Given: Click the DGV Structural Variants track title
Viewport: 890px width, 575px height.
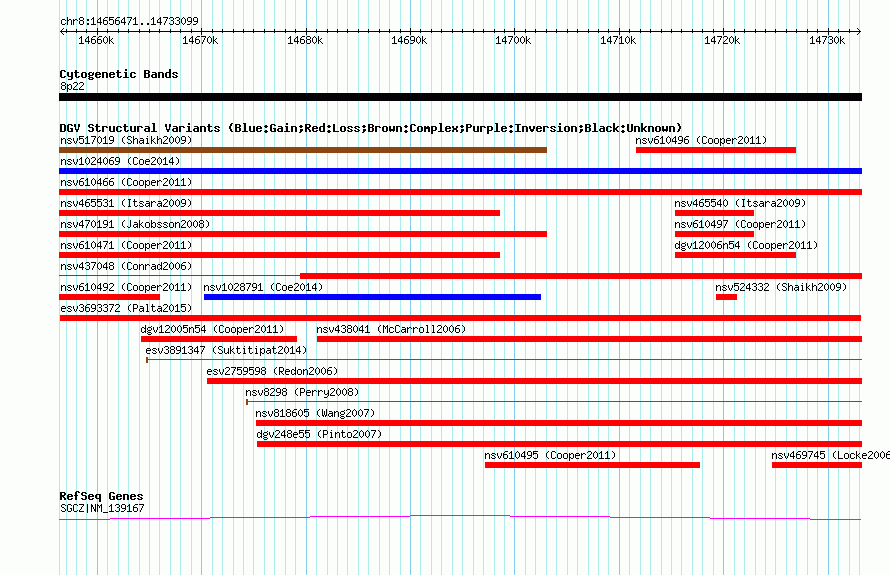Looking at the screenshot, I should [x=370, y=128].
